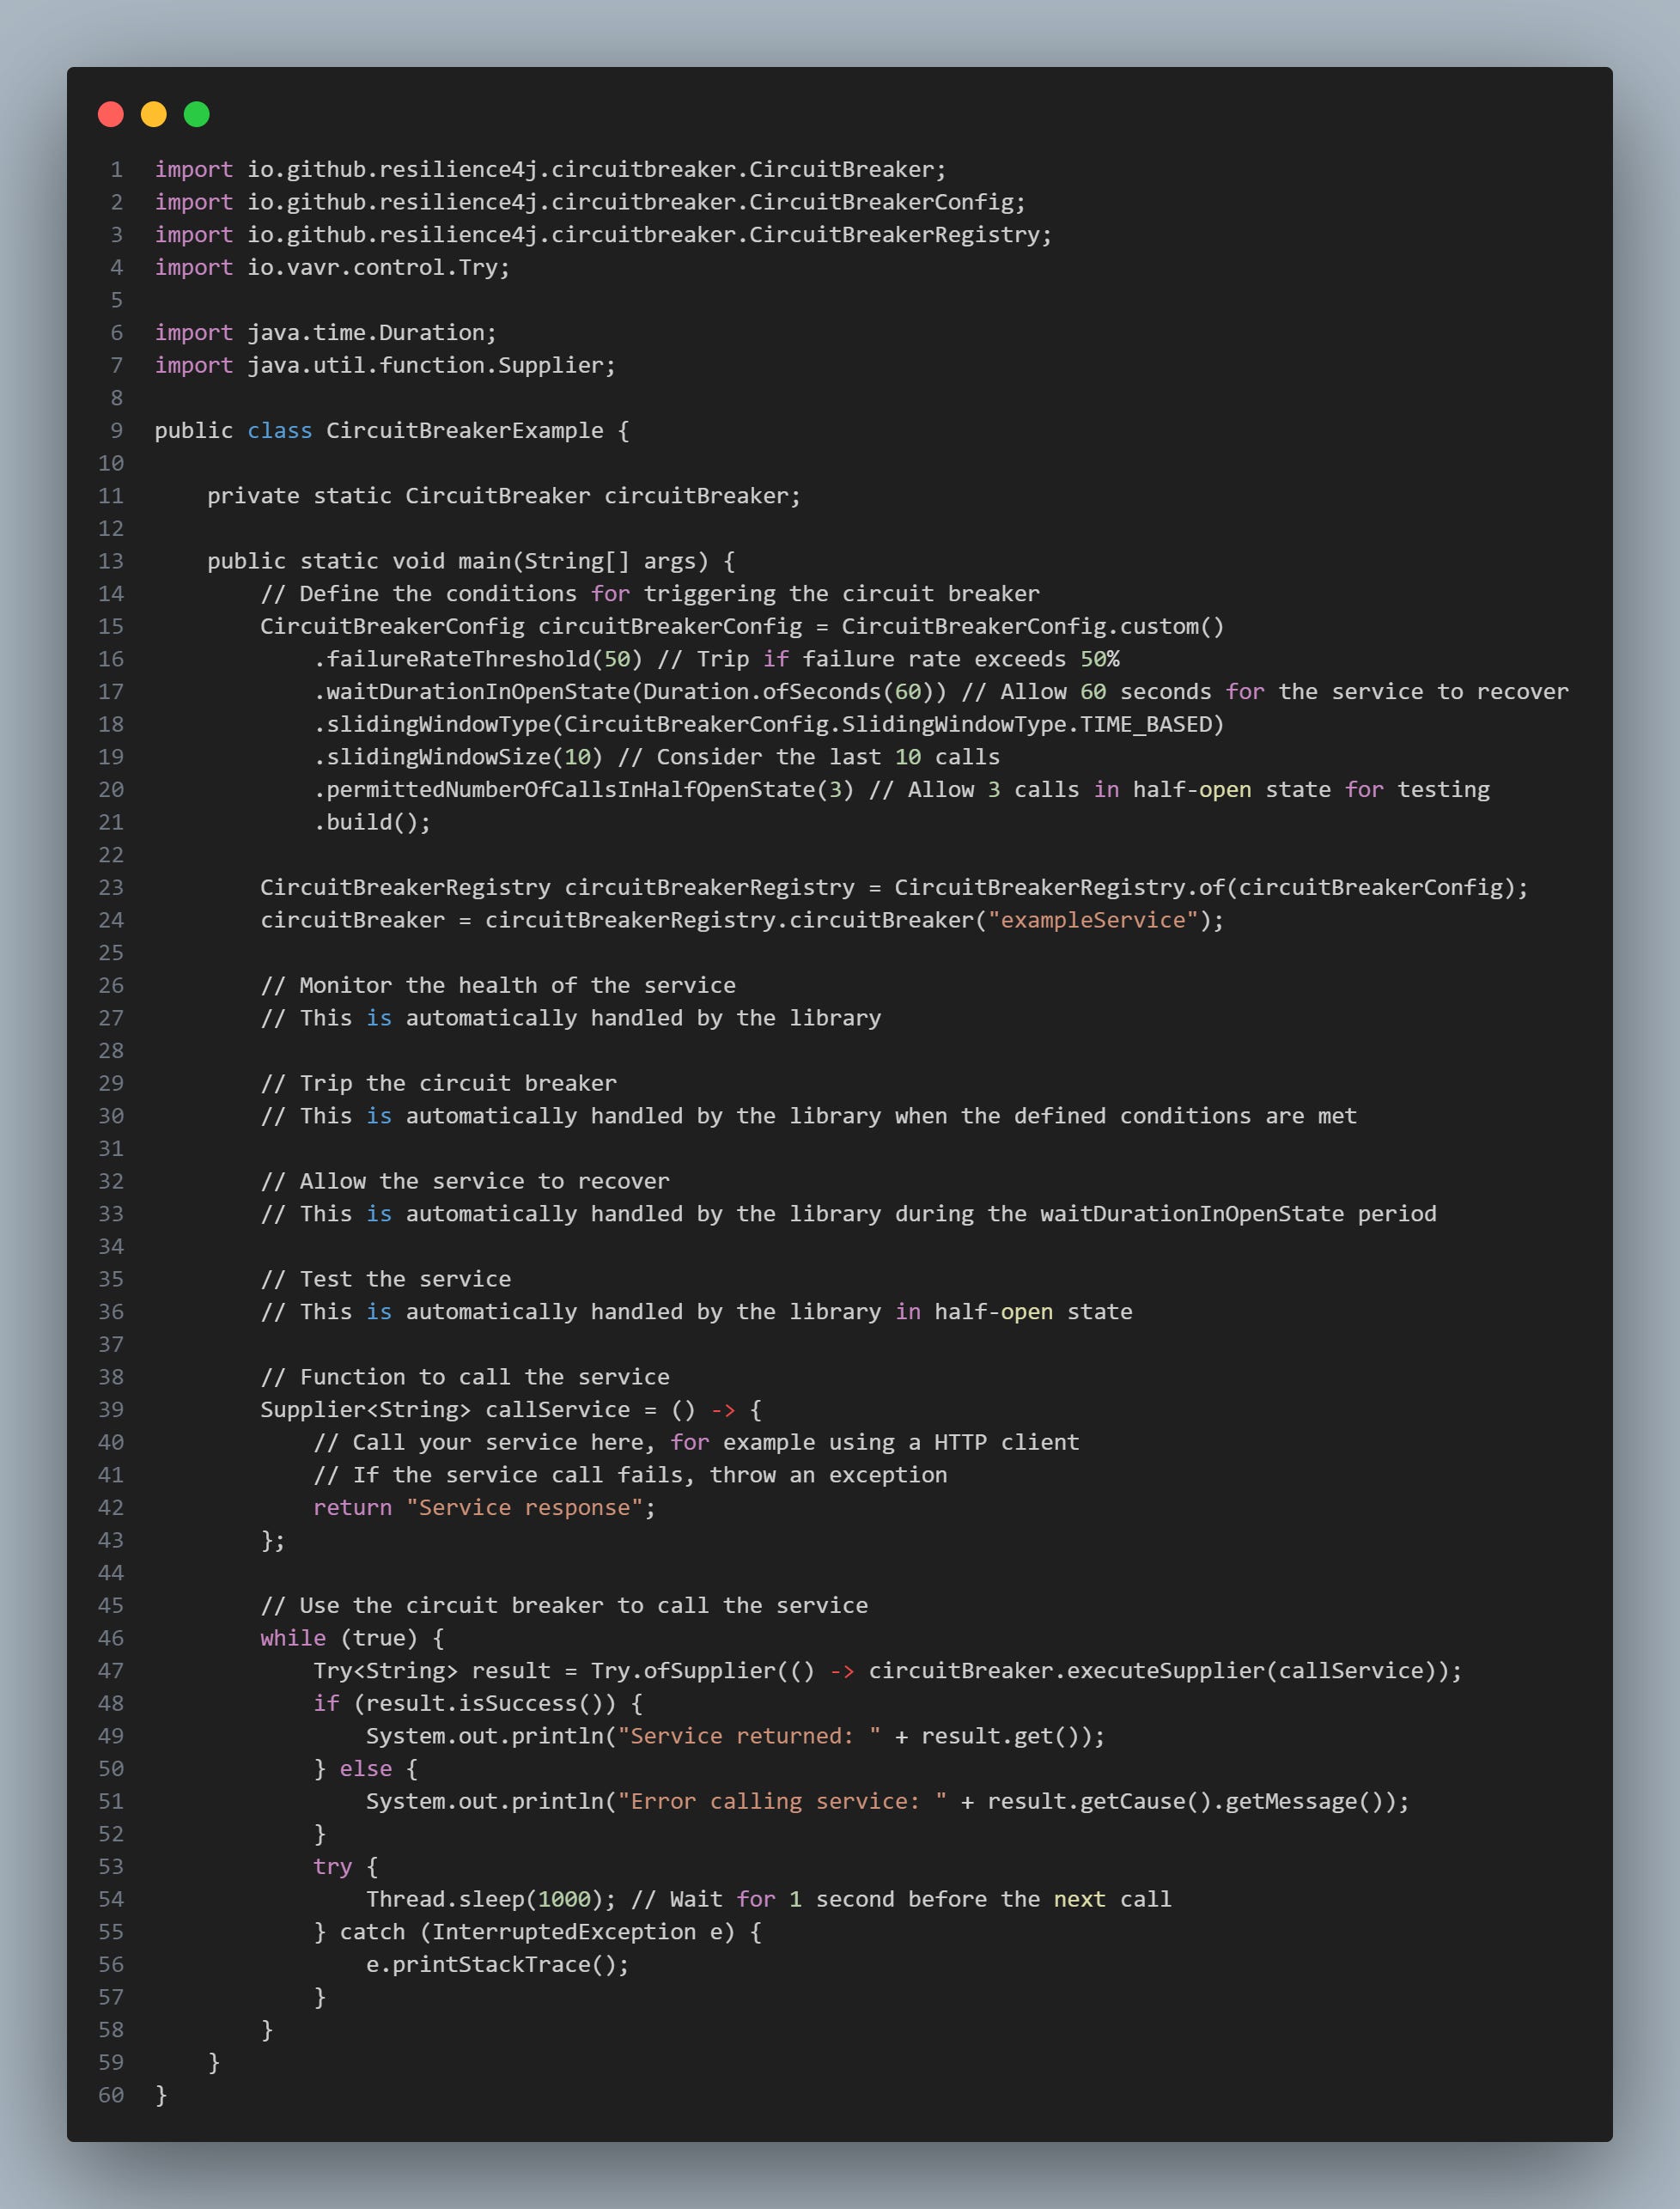Click the "Service returned: " string
The width and height of the screenshot is (1680, 2209).
pos(749,1736)
